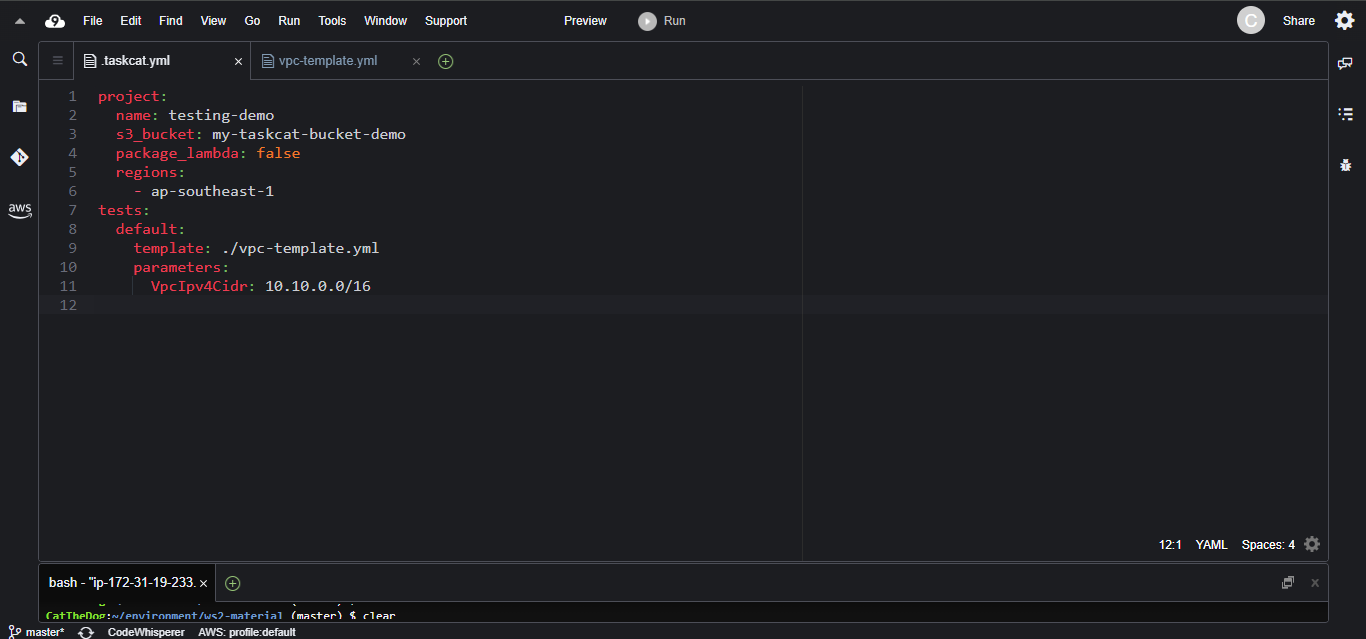Open the Debugger bug icon
The height and width of the screenshot is (639, 1366).
click(1345, 165)
